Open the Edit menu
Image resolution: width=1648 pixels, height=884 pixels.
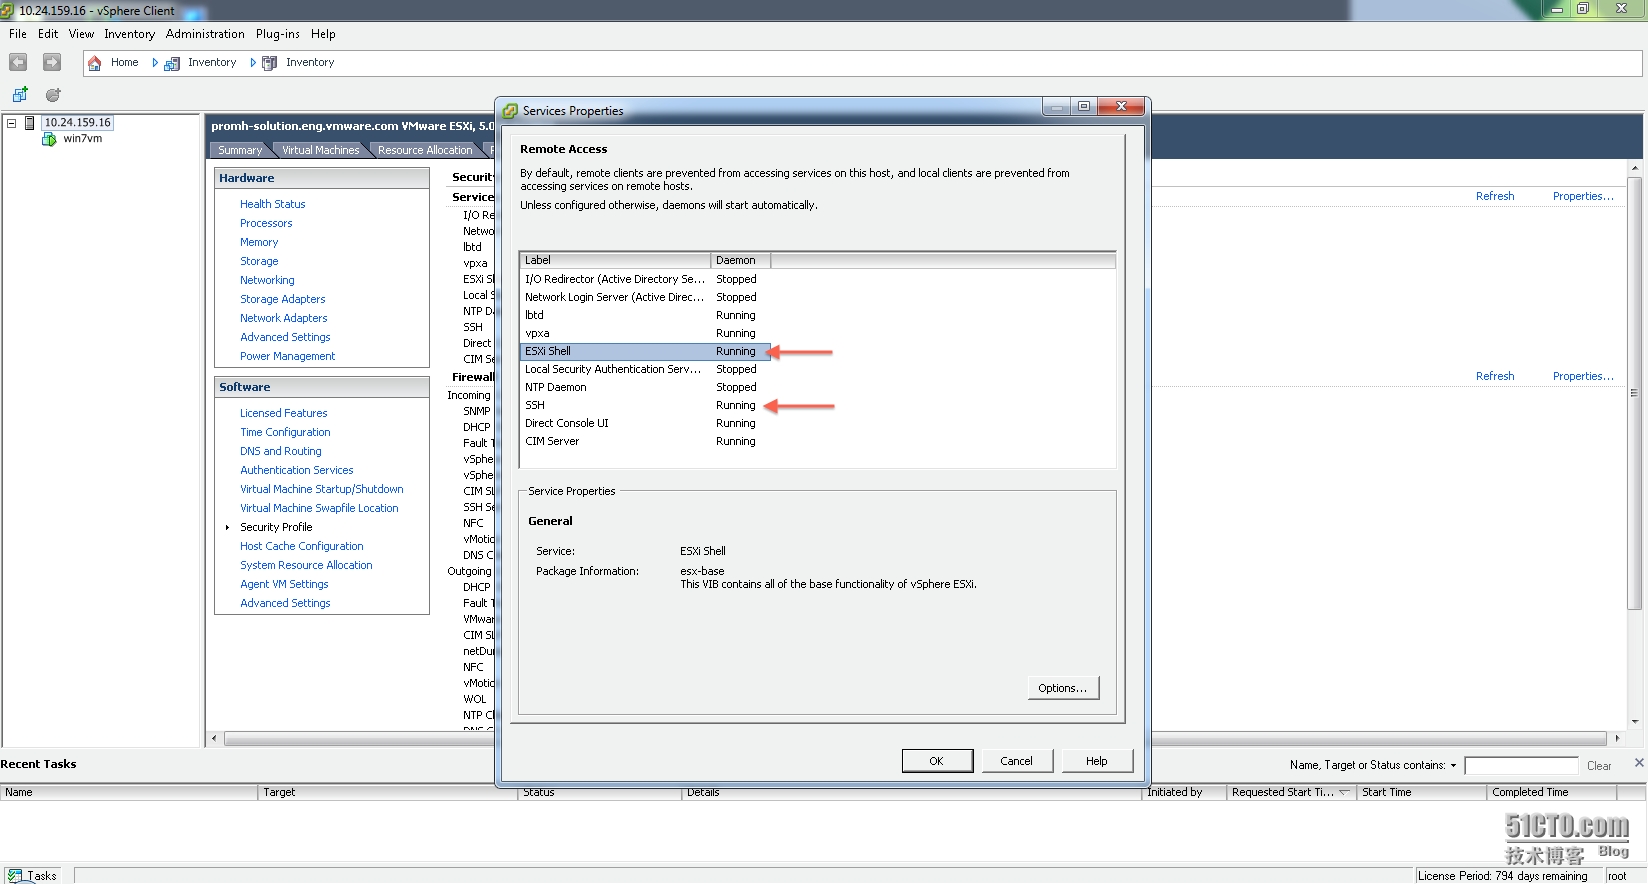click(48, 34)
